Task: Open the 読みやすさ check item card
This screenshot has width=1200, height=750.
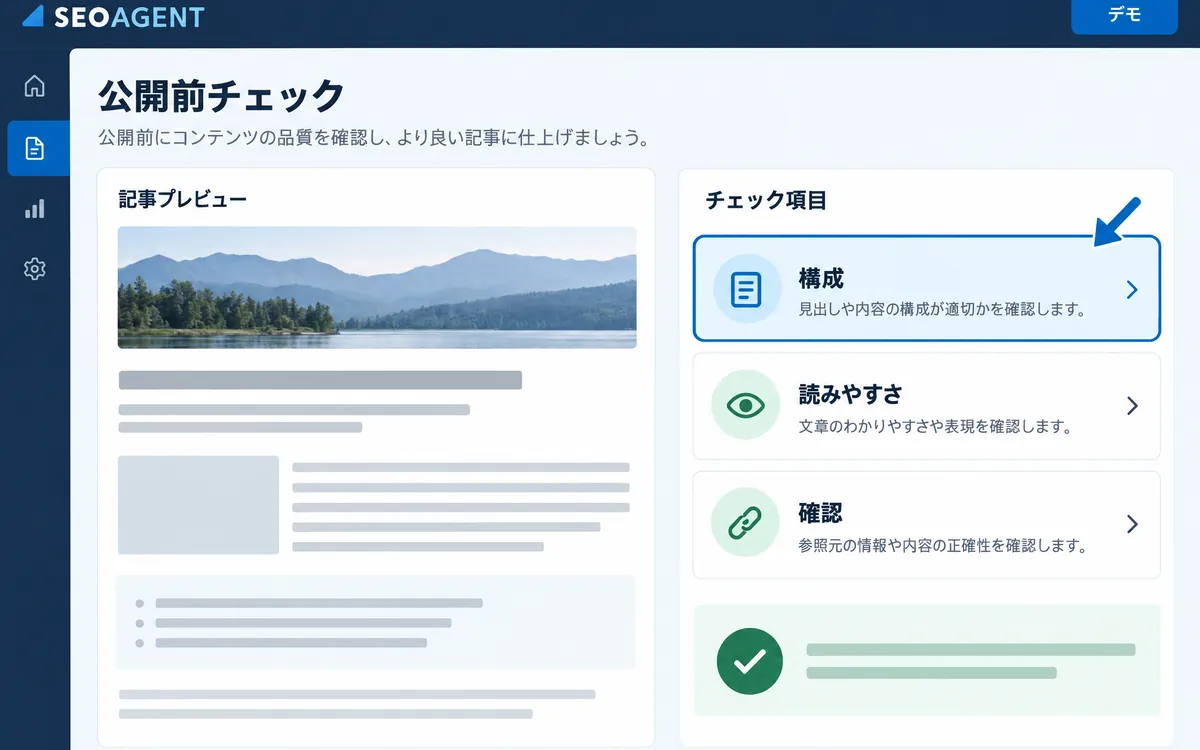Action: (927, 406)
